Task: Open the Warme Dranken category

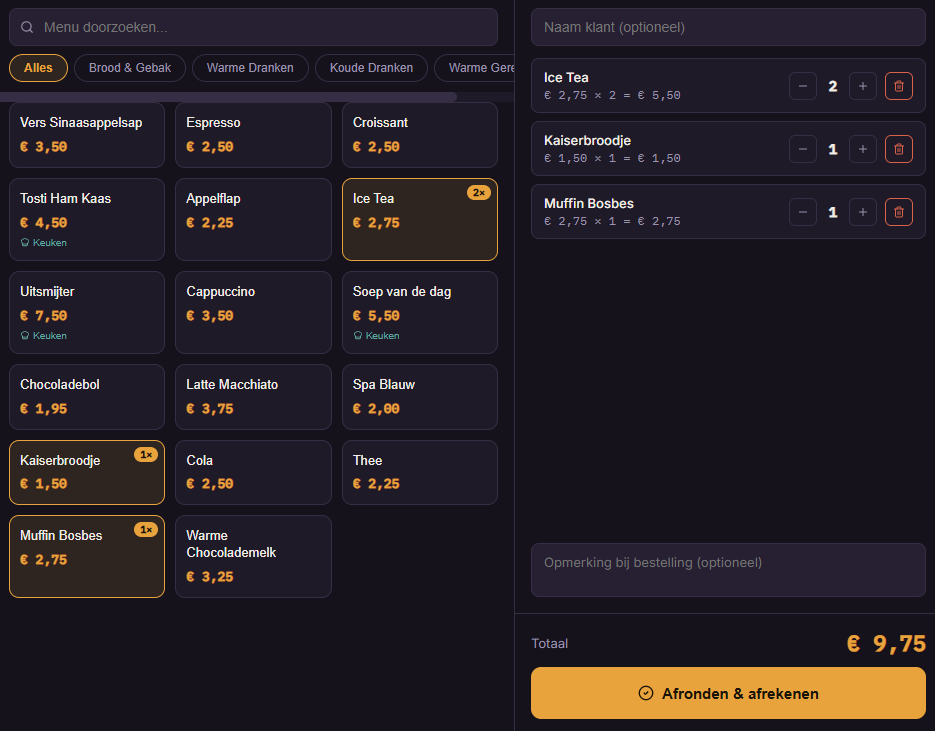Action: (x=250, y=68)
